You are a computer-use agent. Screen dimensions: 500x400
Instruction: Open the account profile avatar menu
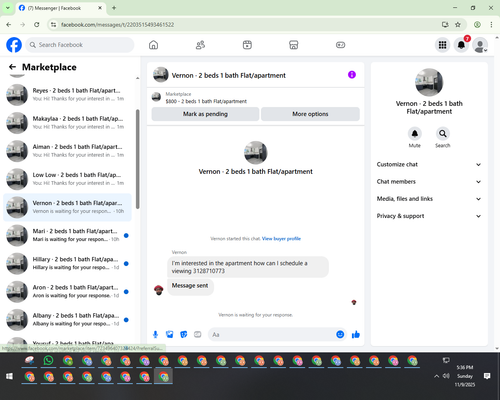pos(480,45)
